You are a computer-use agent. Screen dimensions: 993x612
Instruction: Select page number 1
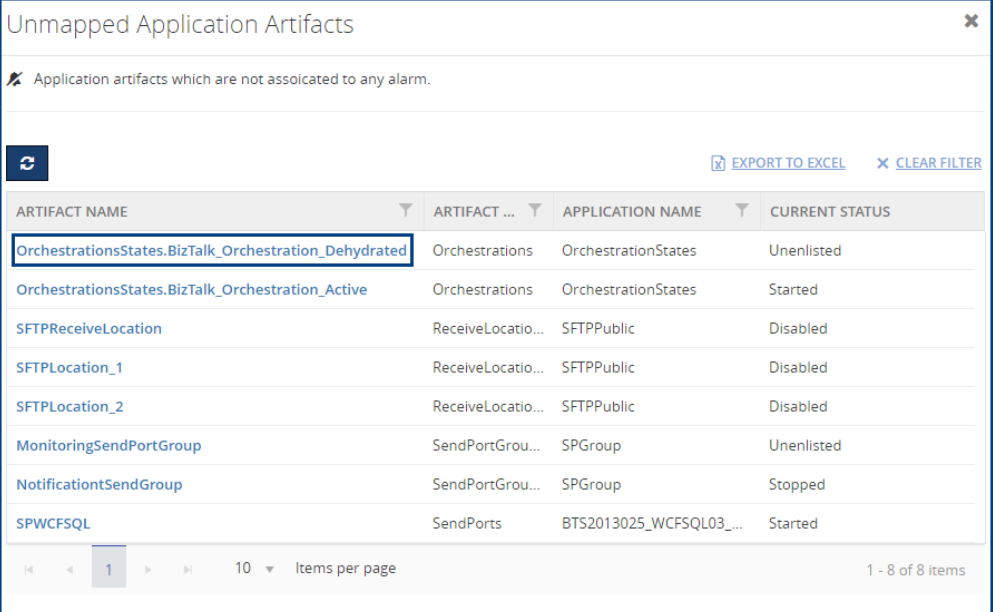tap(109, 569)
